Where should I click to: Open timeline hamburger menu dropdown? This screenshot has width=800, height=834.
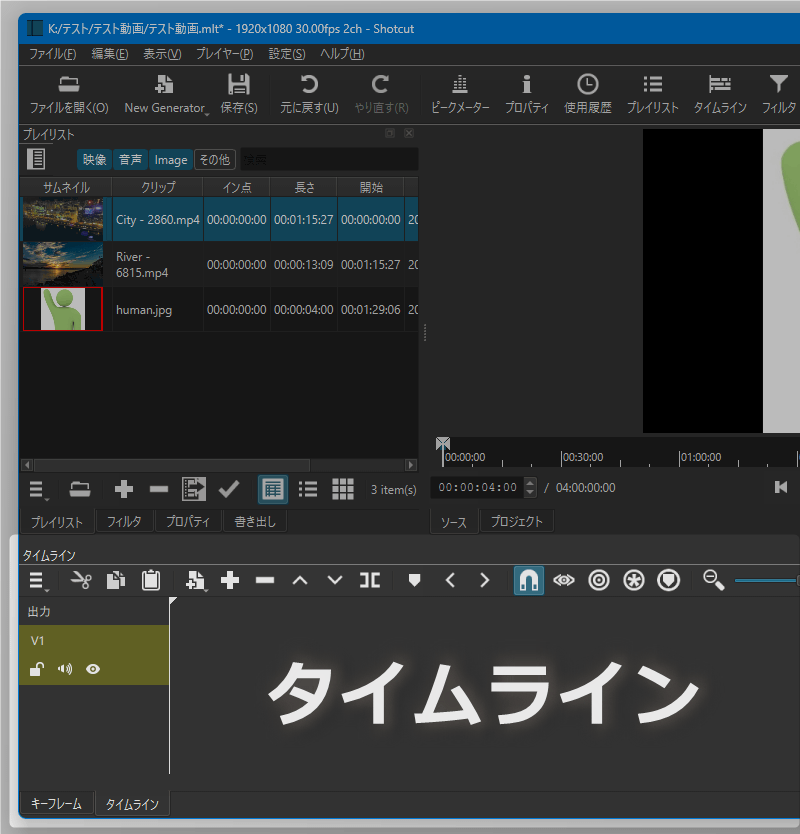pyautogui.click(x=37, y=581)
